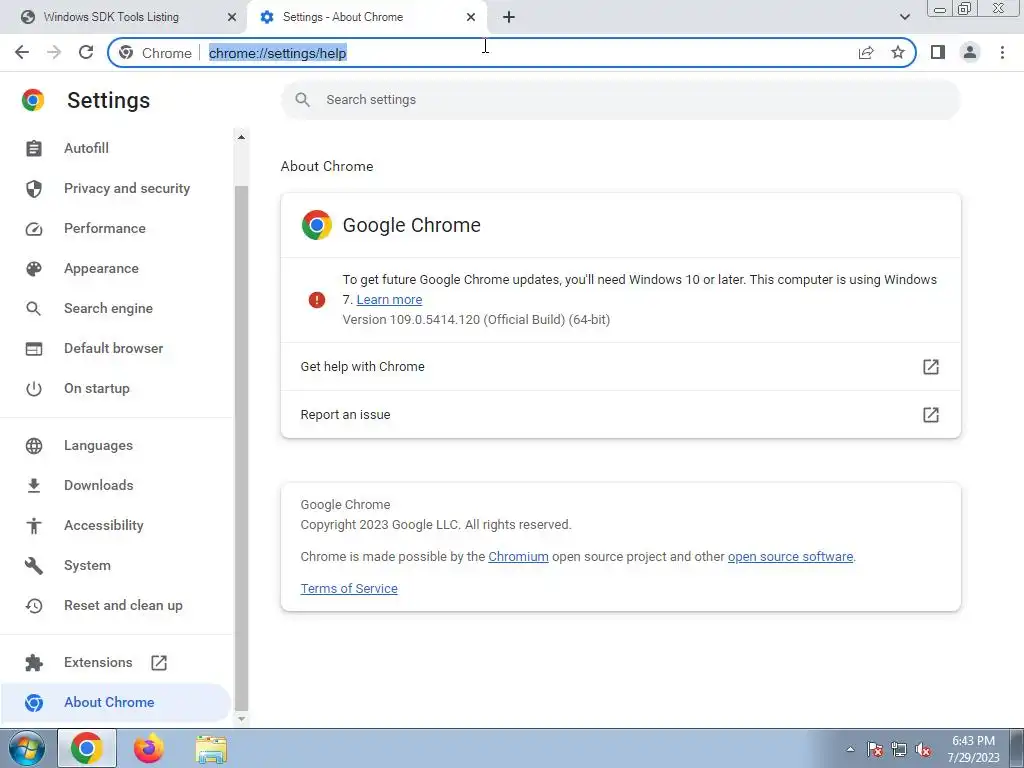Screen dimensions: 1024x768
Task: Click the Appearance palette icon
Action: pos(33,268)
